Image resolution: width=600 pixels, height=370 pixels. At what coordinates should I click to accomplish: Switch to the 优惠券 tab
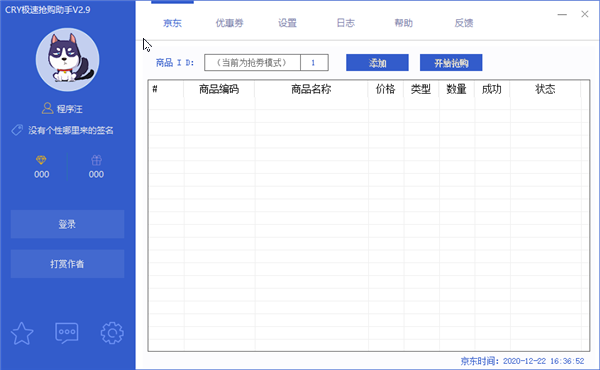pyautogui.click(x=230, y=23)
